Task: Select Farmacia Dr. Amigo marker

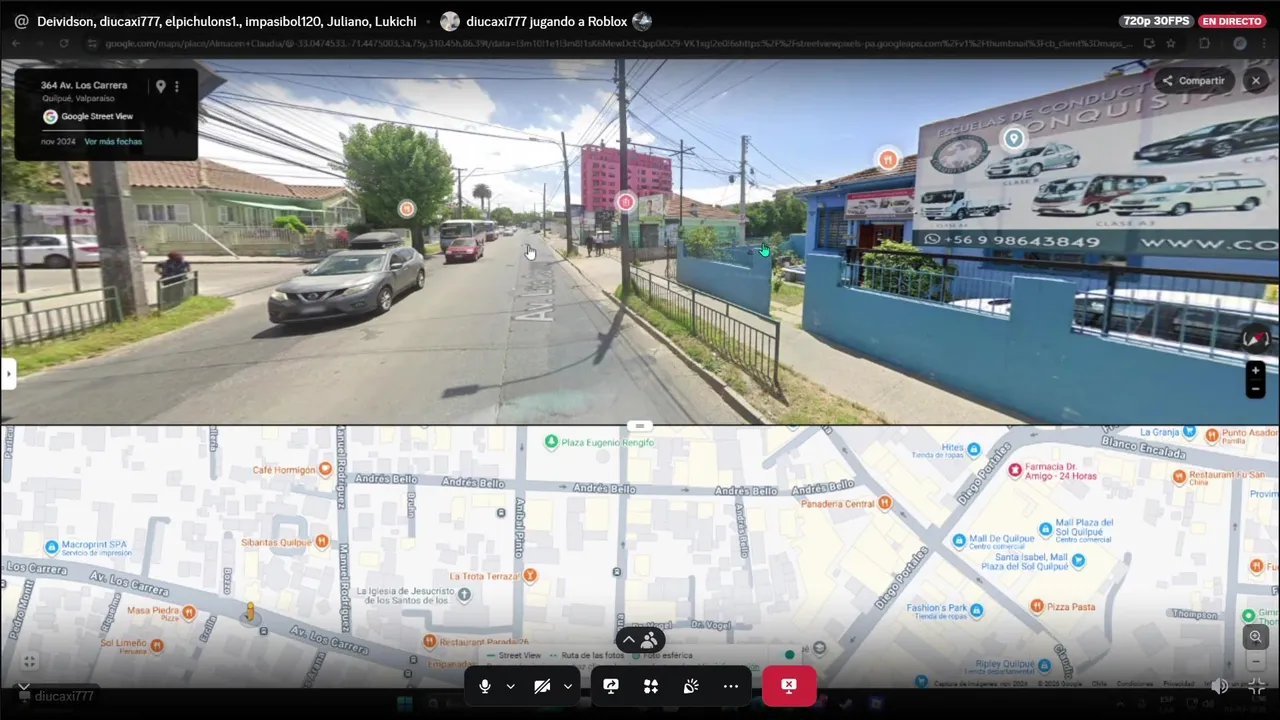Action: click(x=1014, y=470)
